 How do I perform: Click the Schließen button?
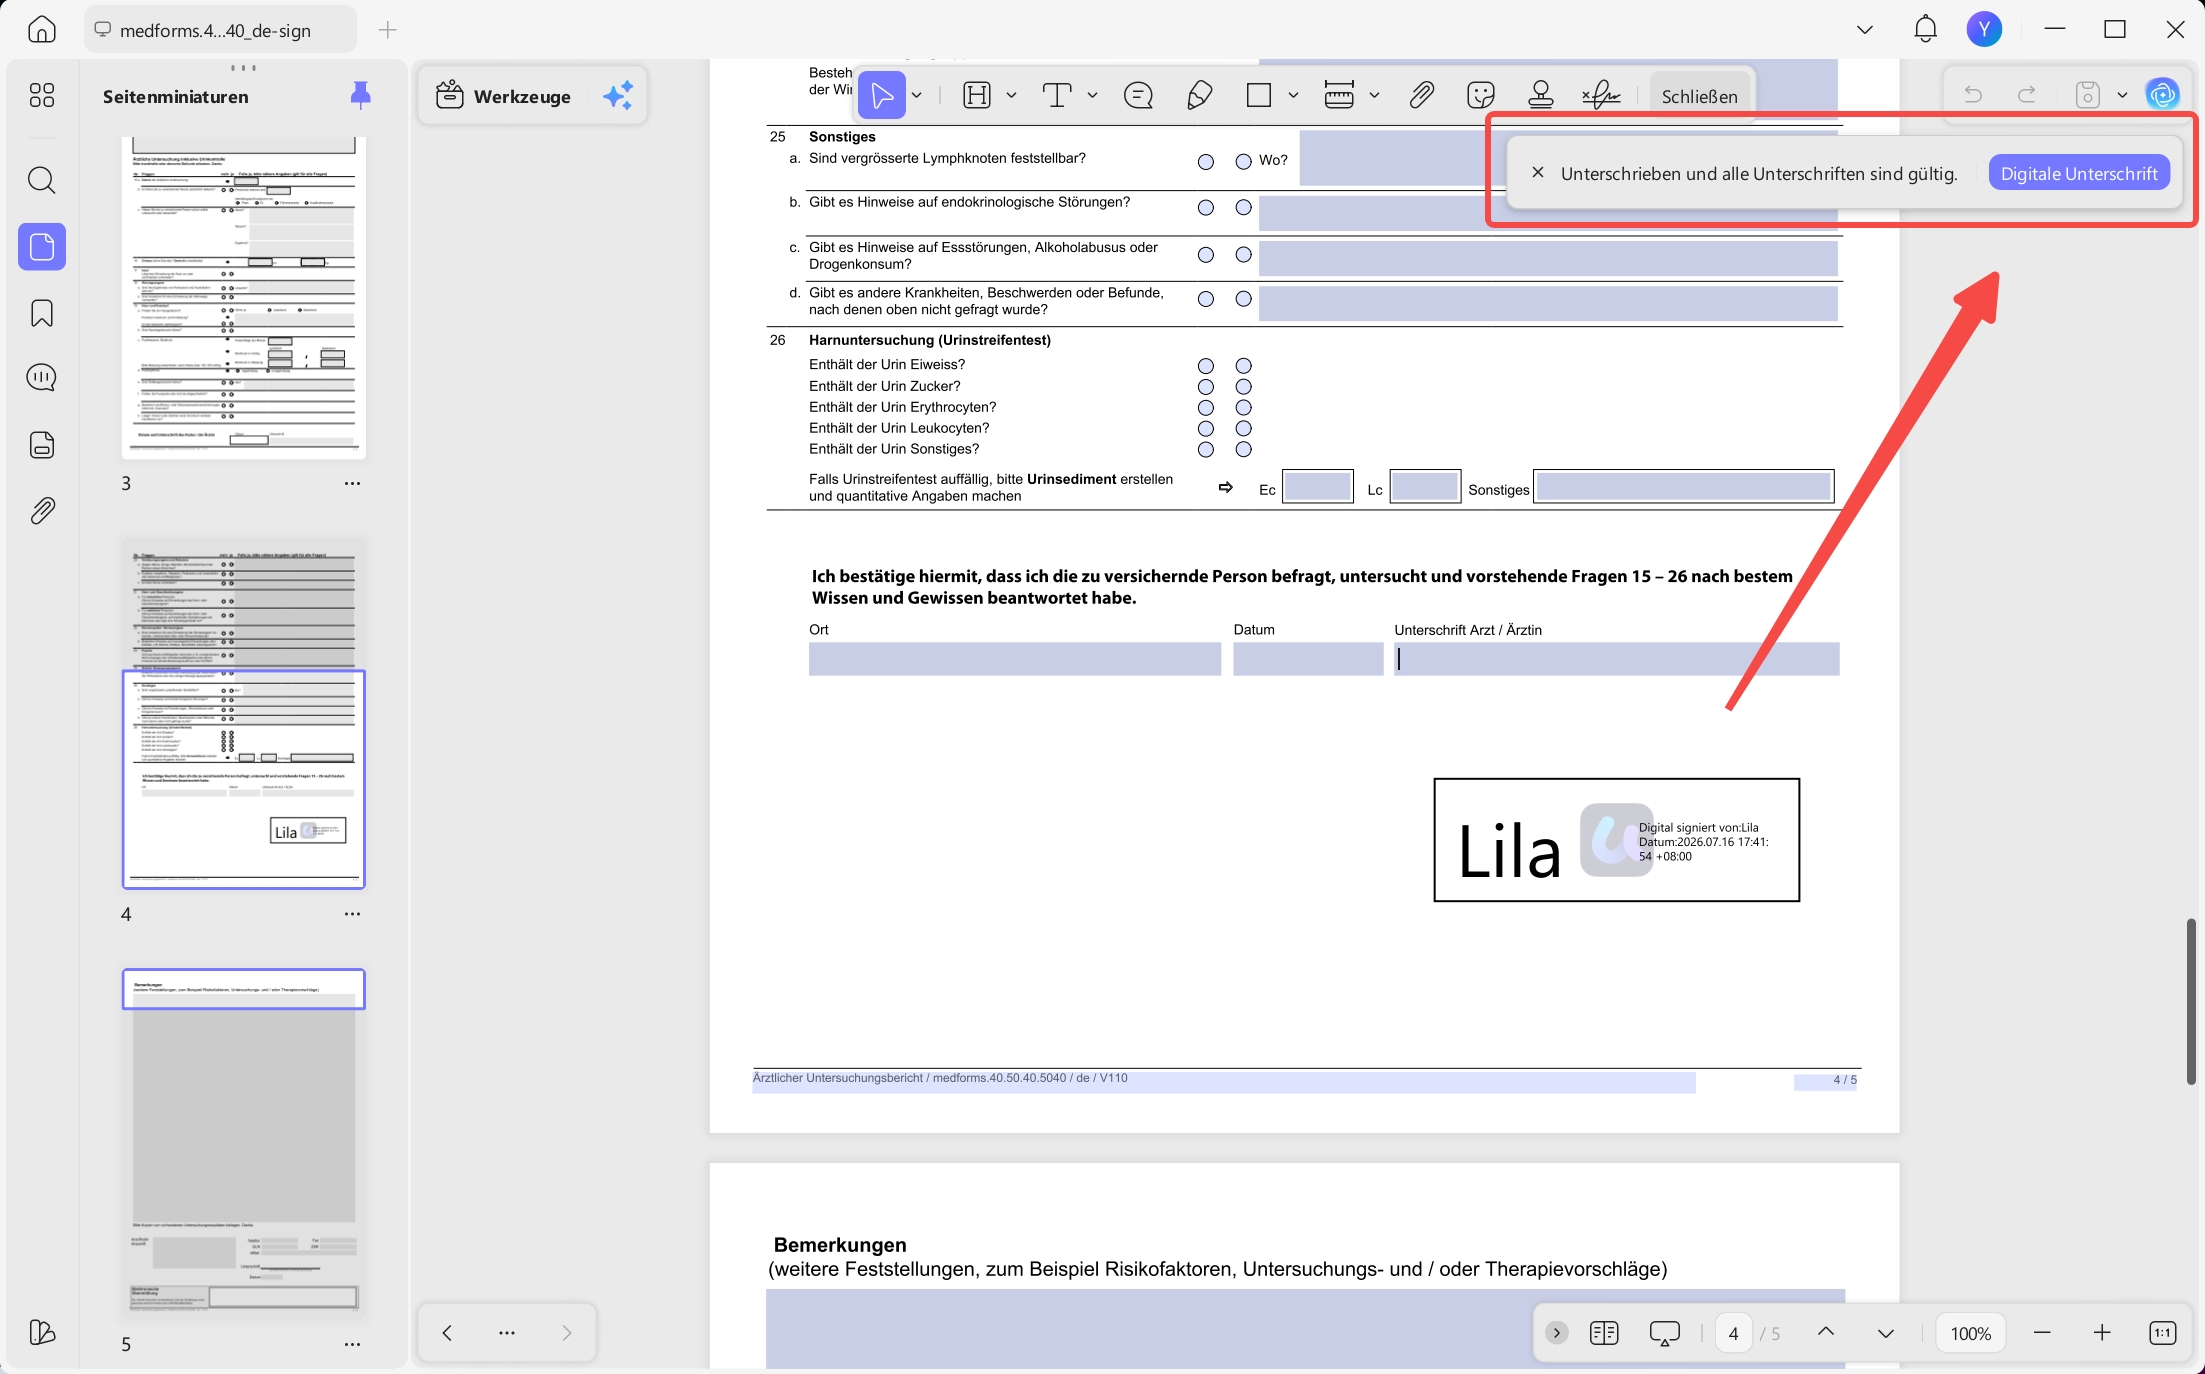pyautogui.click(x=1699, y=96)
